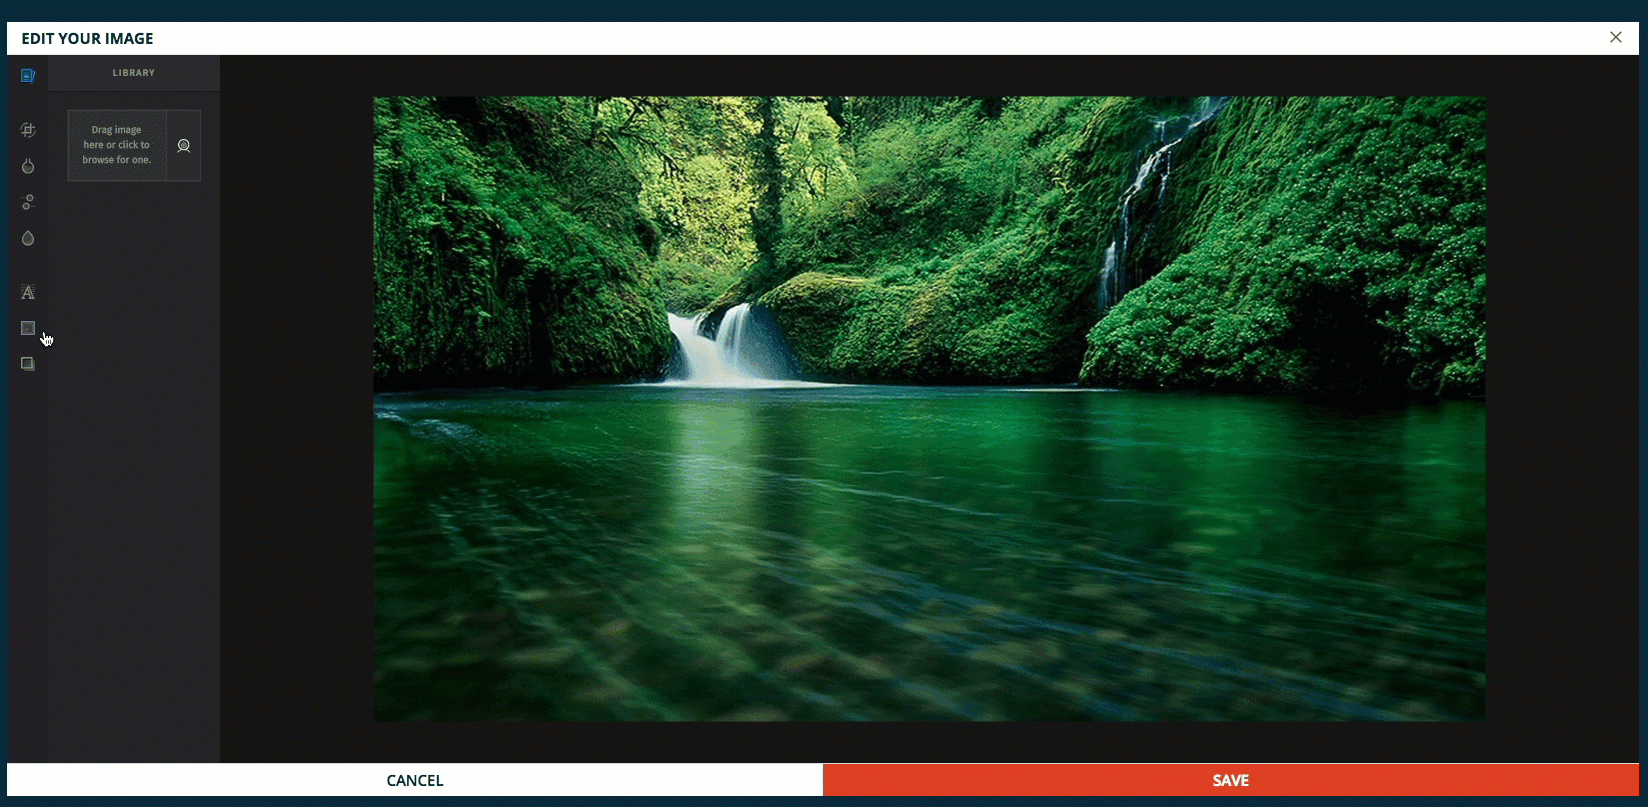The height and width of the screenshot is (807, 1648).
Task: Select the text tool
Action: [x=28, y=292]
